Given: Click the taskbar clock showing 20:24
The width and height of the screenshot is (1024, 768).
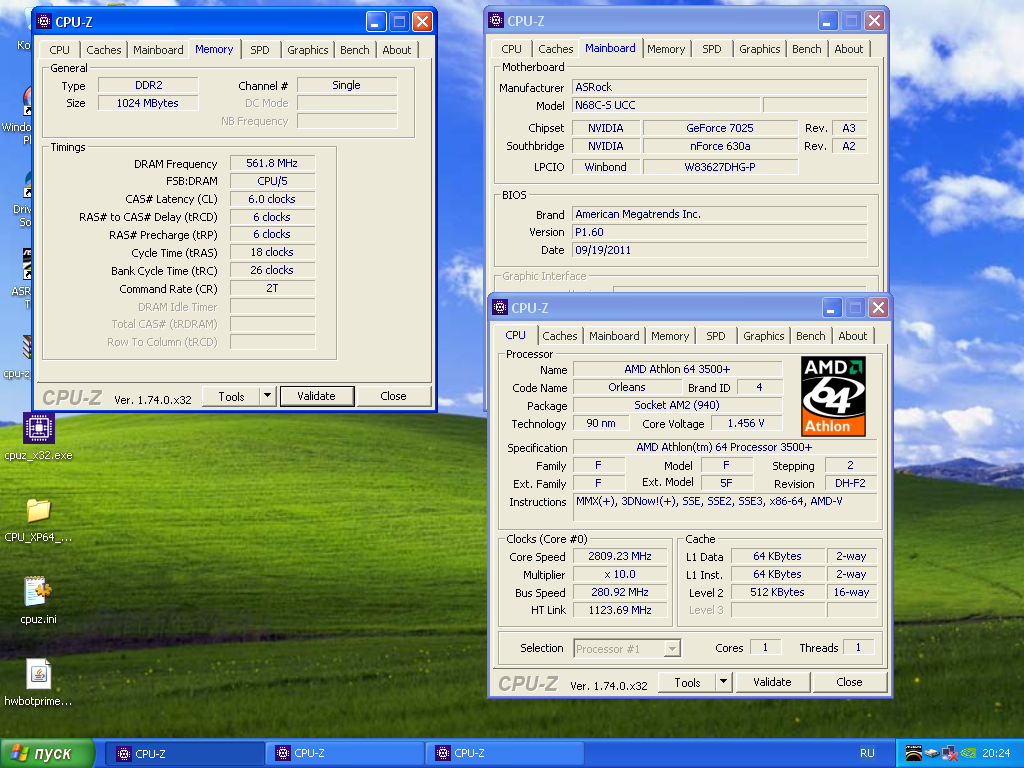Looking at the screenshot, I should (996, 753).
